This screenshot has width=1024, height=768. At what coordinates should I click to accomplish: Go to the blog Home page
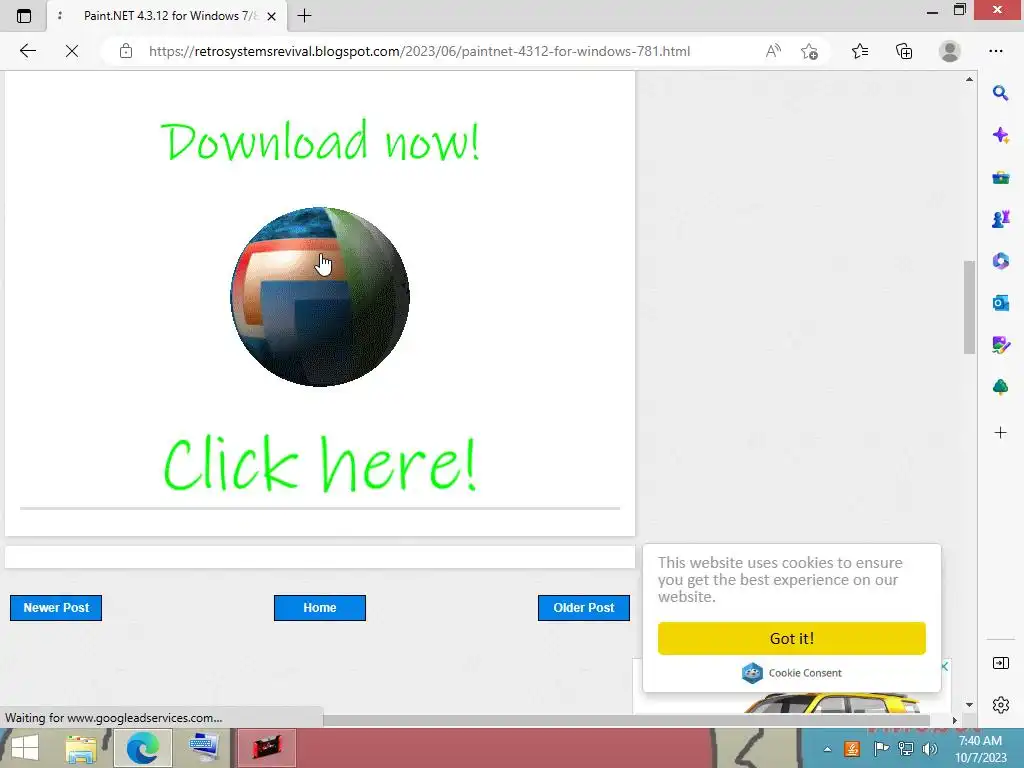point(320,608)
